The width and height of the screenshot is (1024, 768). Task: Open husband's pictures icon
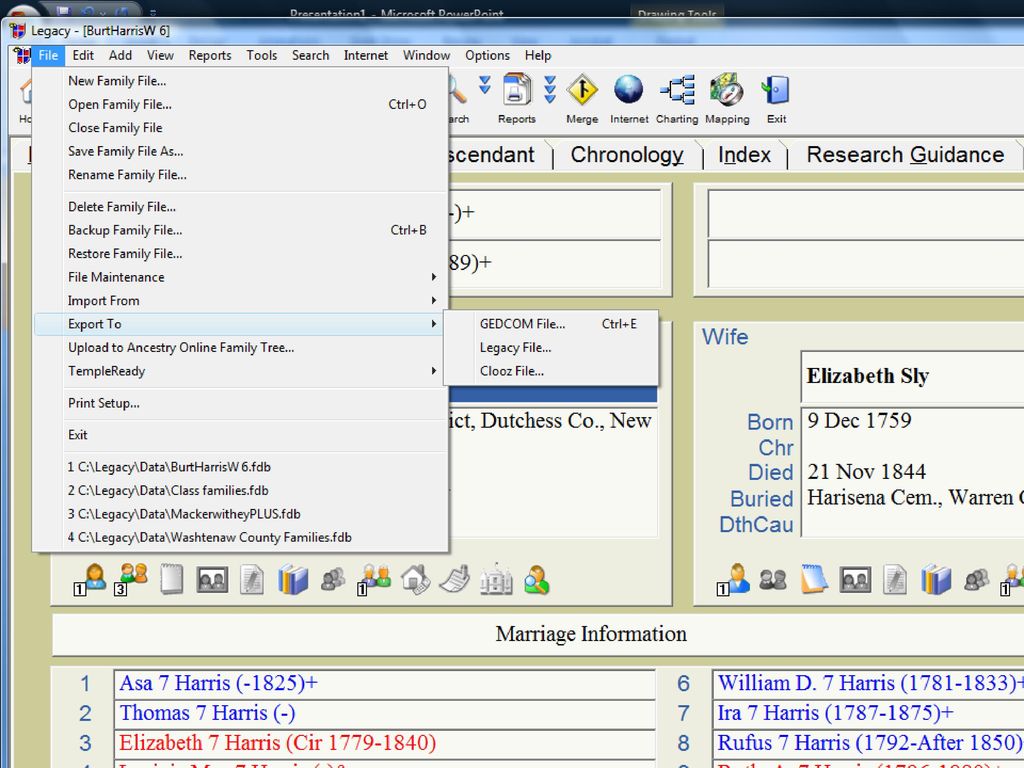(212, 580)
